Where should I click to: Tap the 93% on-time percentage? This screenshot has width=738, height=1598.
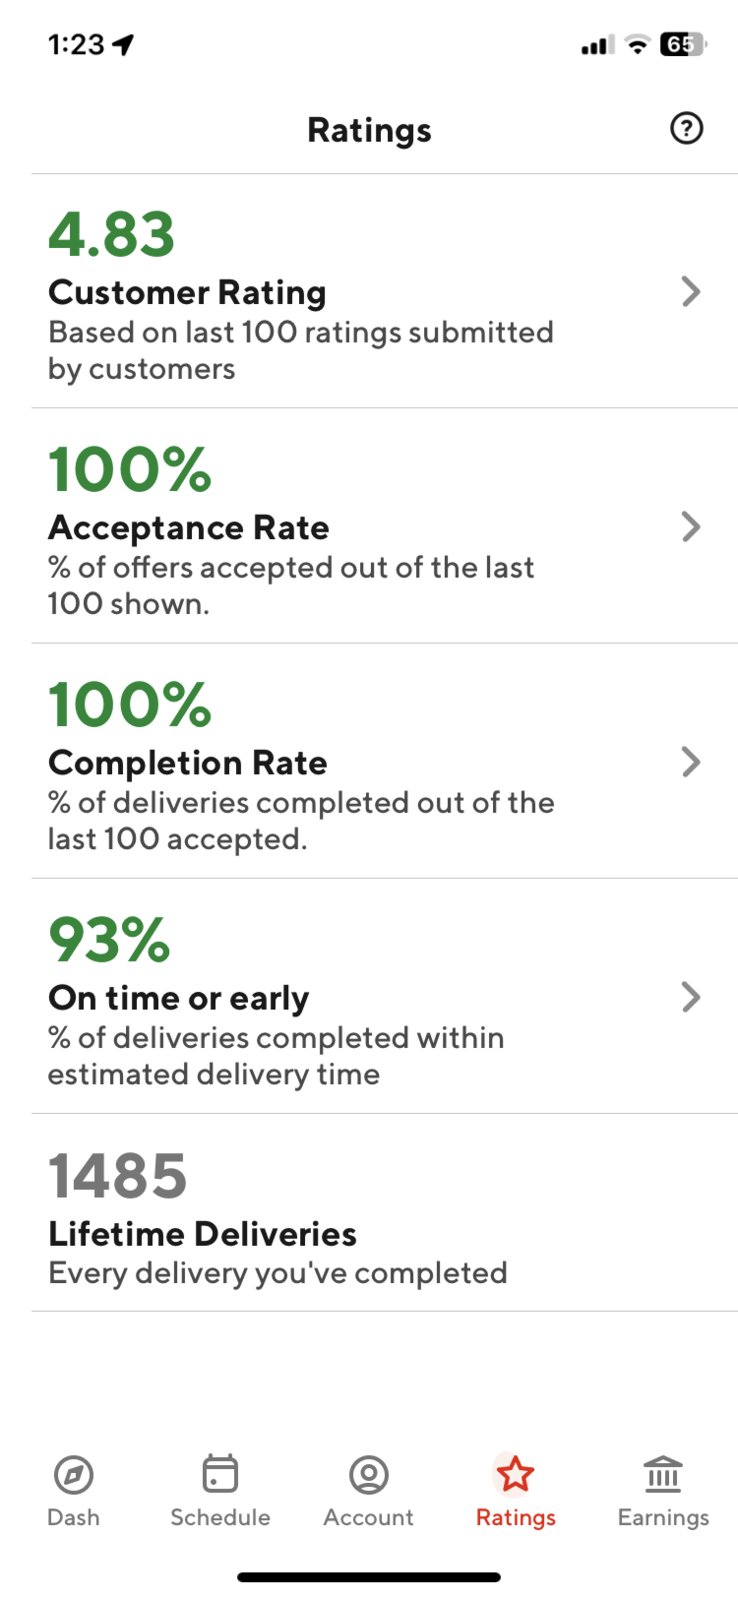point(109,939)
